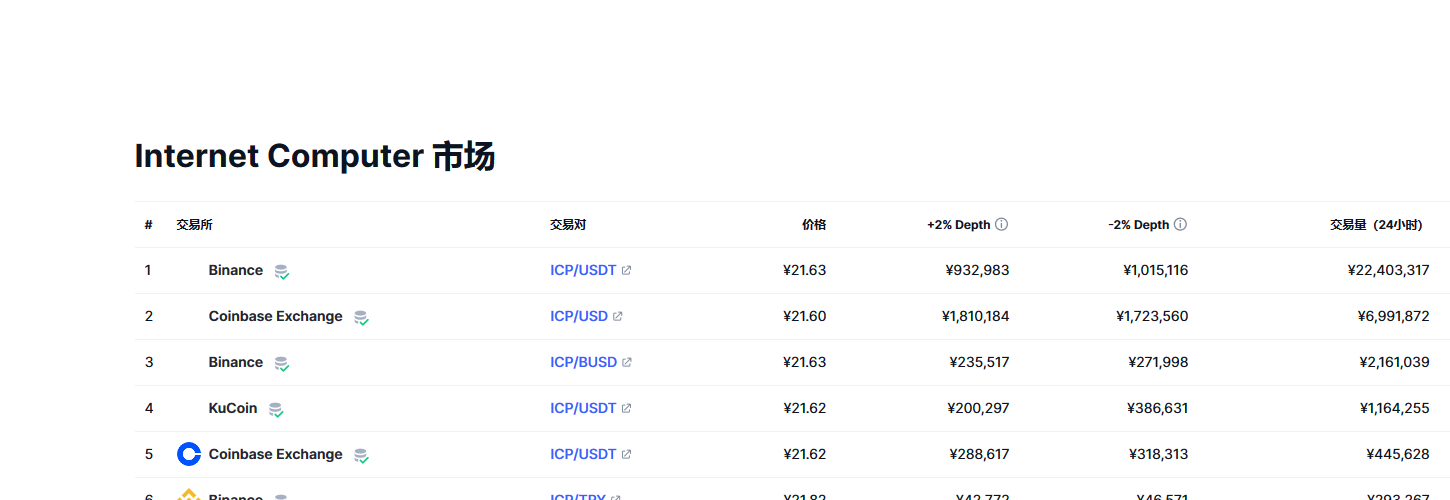Click -2% depth value ¥318,313
This screenshot has height=500, width=1450.
point(1159,454)
